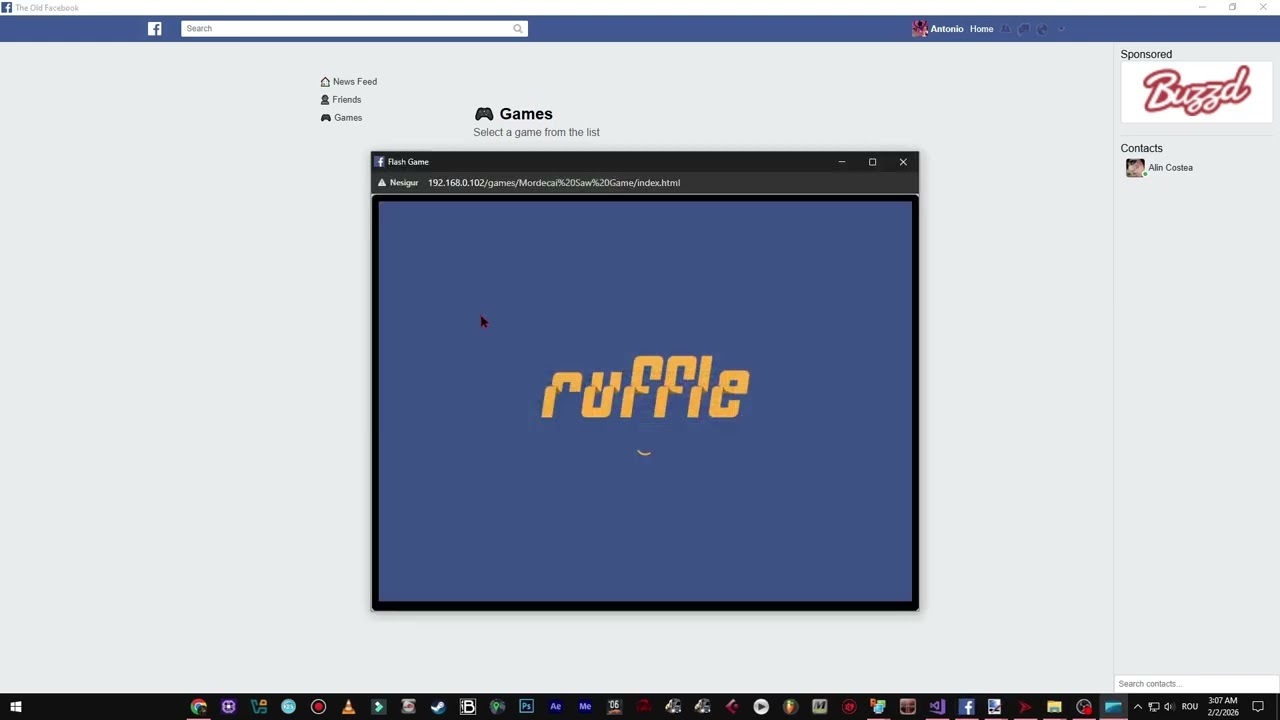This screenshot has height=720, width=1280.
Task: Open VLC media player from the taskbar
Action: click(x=348, y=707)
